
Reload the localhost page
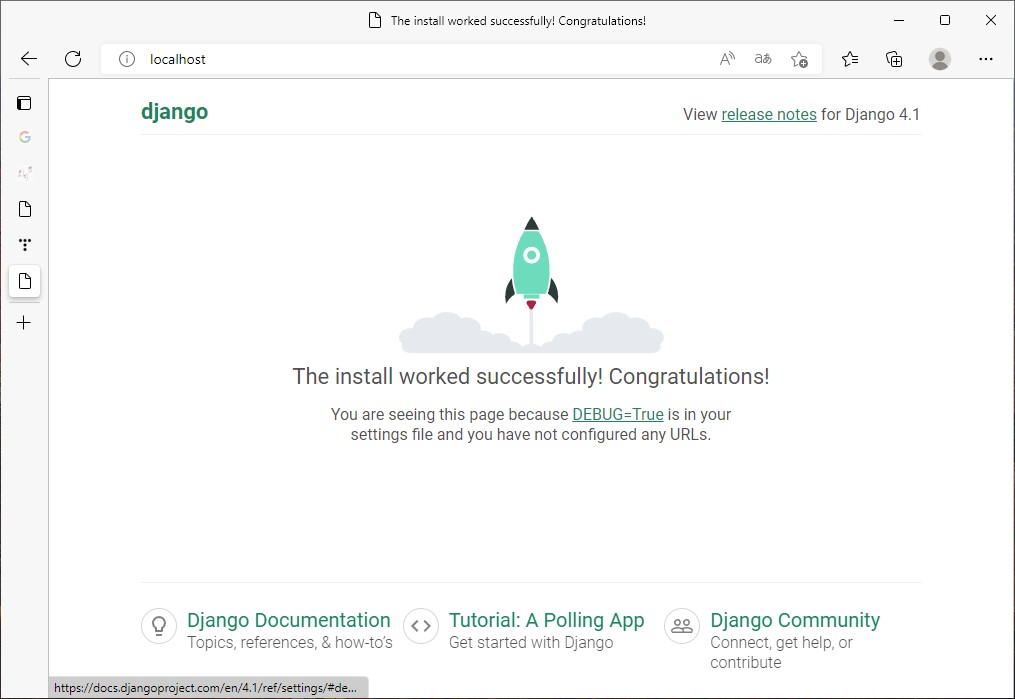[73, 59]
